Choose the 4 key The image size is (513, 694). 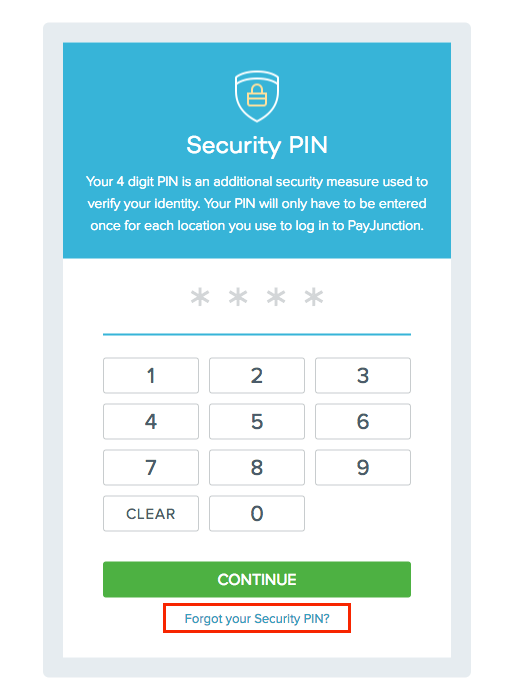(151, 421)
